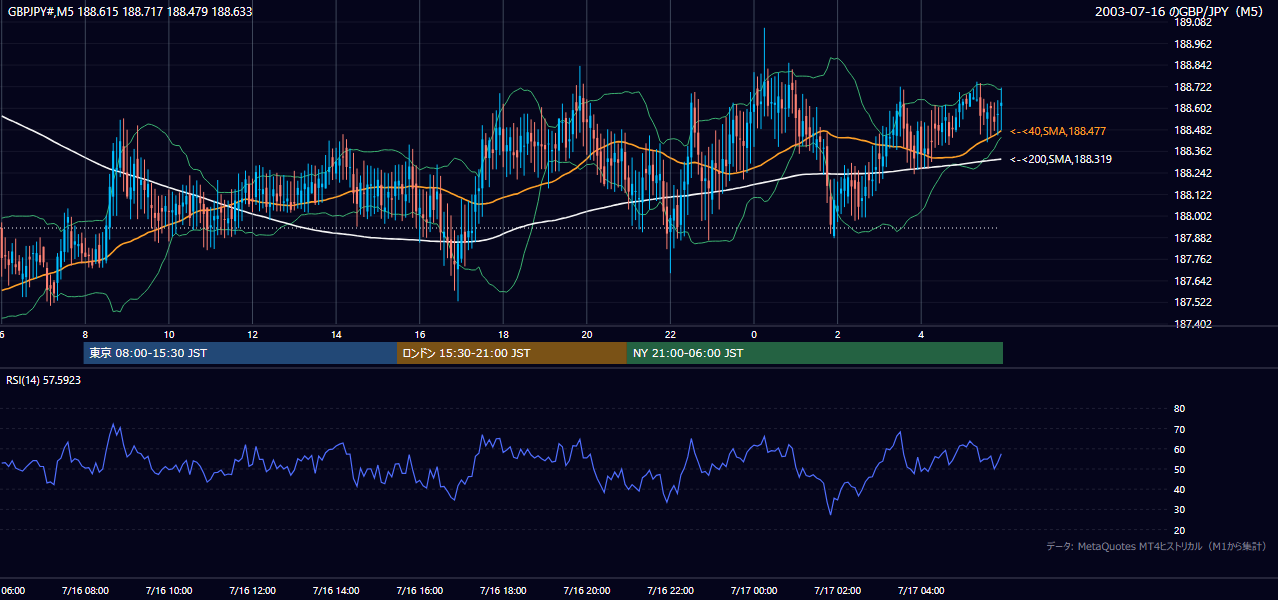The height and width of the screenshot is (600, 1278).
Task: Click hour tick 10 under the price chart
Action: [x=169, y=335]
